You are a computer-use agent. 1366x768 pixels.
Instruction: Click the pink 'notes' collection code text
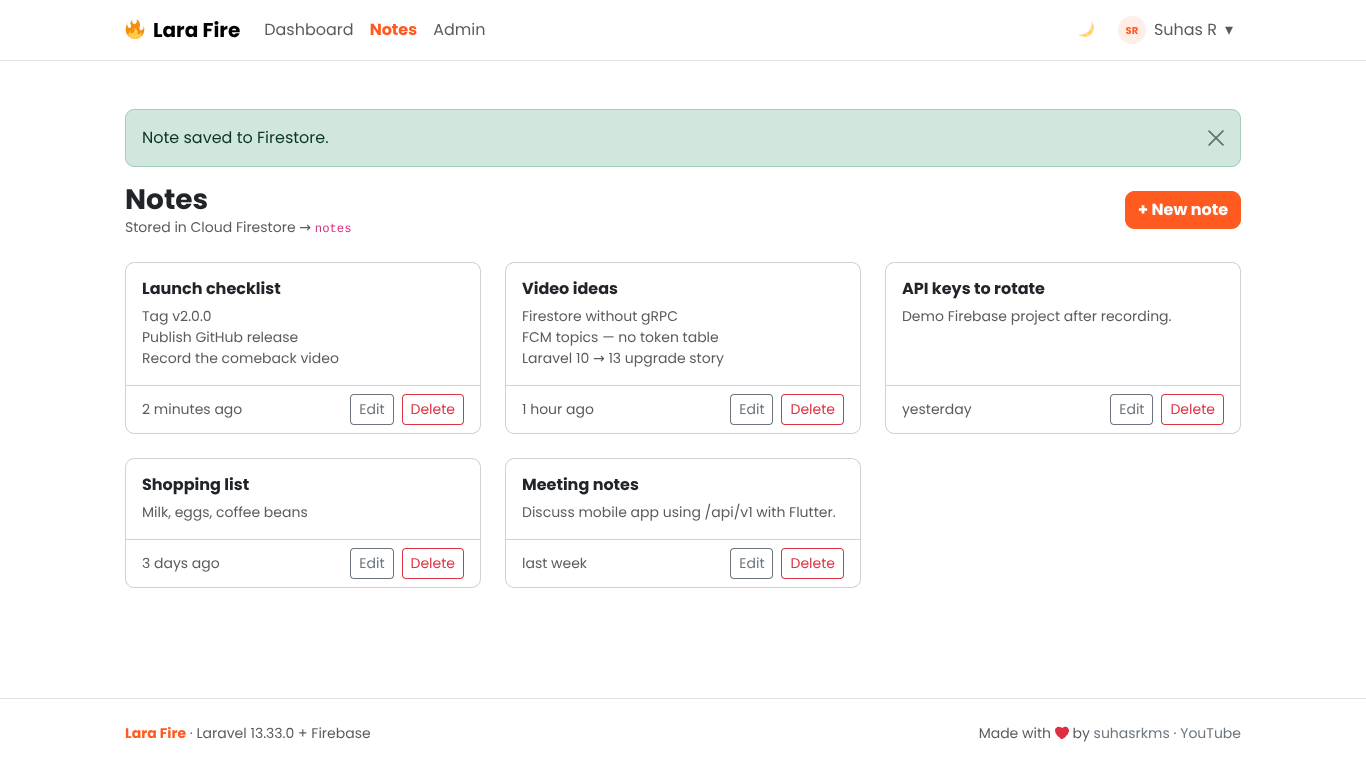click(333, 228)
